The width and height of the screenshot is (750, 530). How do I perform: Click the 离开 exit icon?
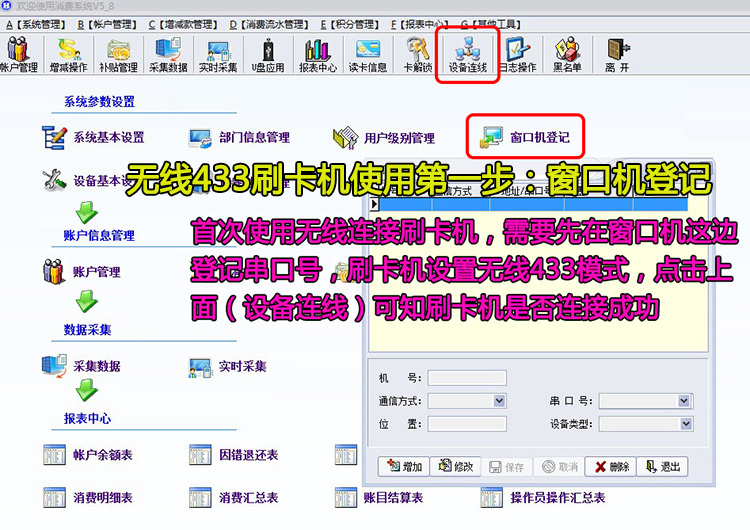617,54
